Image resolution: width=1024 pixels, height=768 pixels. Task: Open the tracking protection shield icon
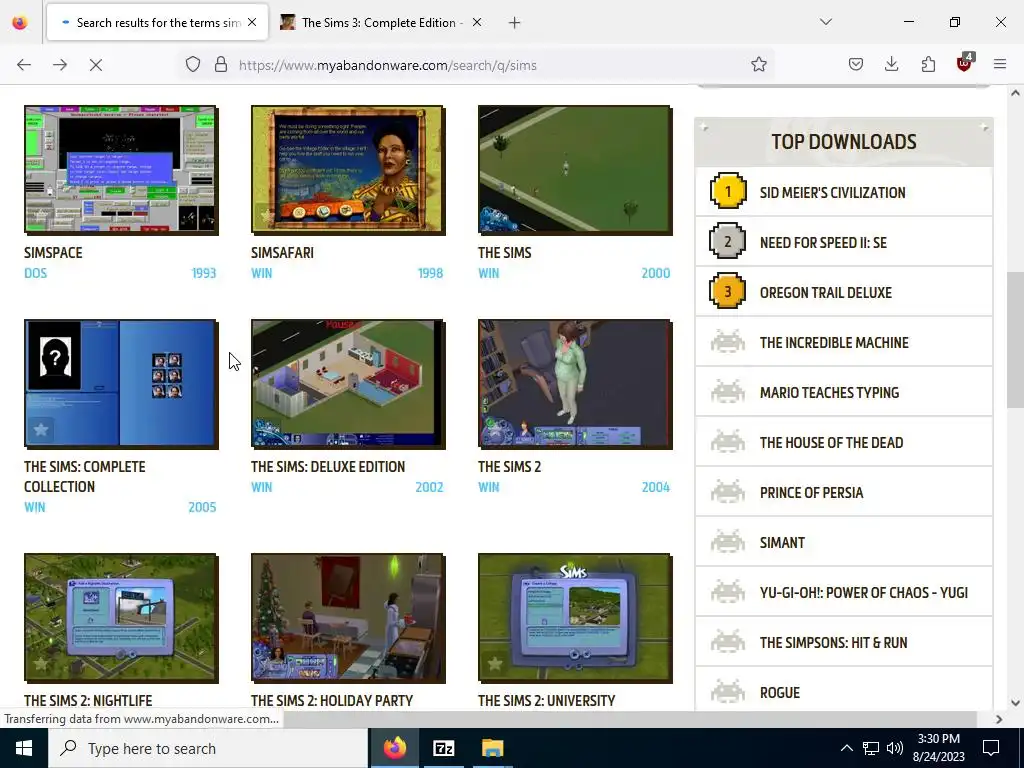[193, 65]
